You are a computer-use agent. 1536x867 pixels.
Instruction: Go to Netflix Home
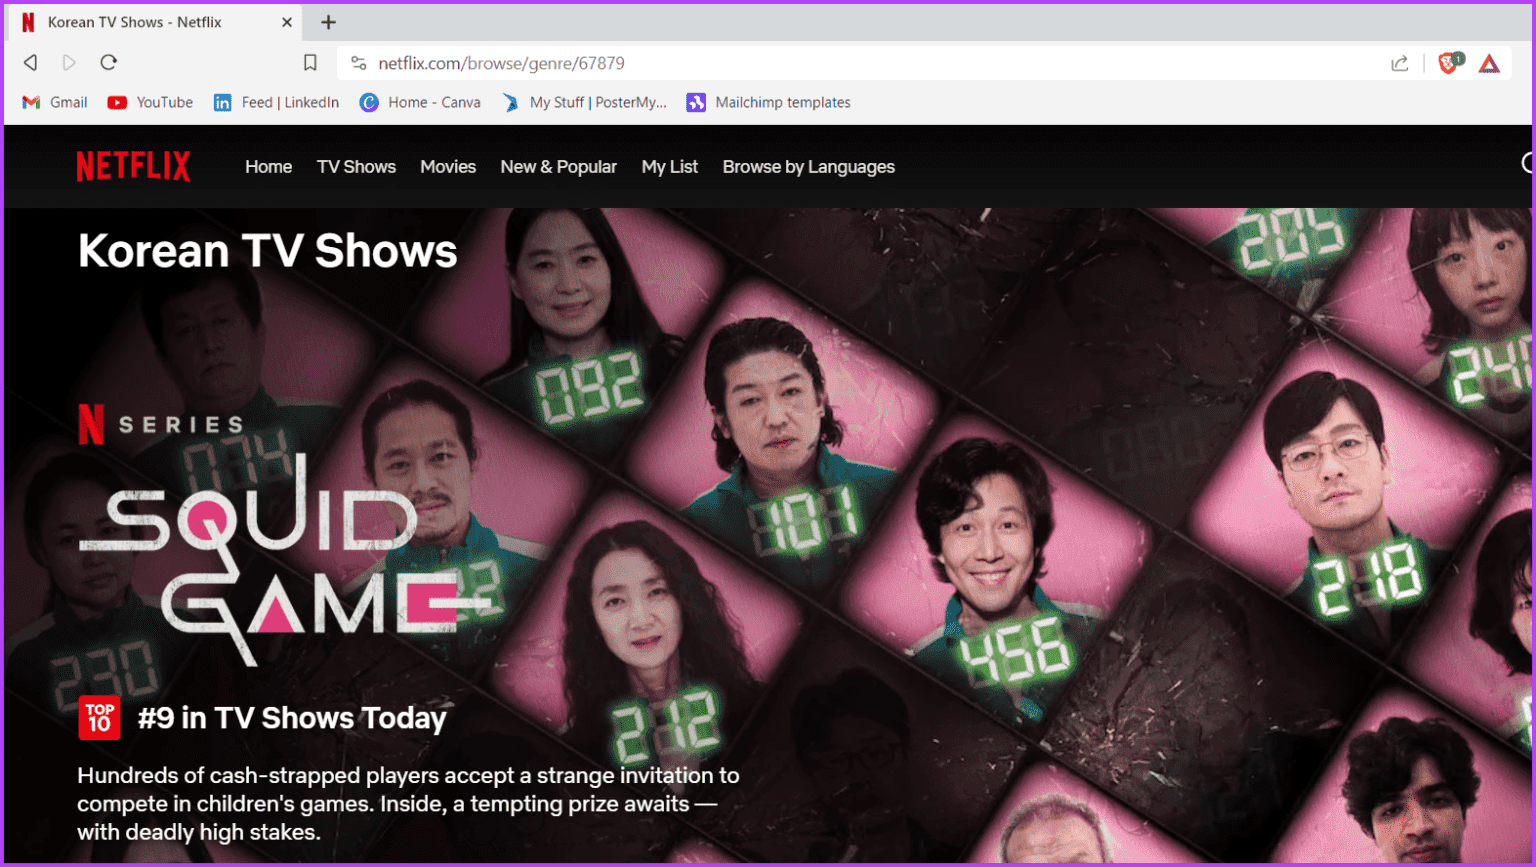(268, 167)
